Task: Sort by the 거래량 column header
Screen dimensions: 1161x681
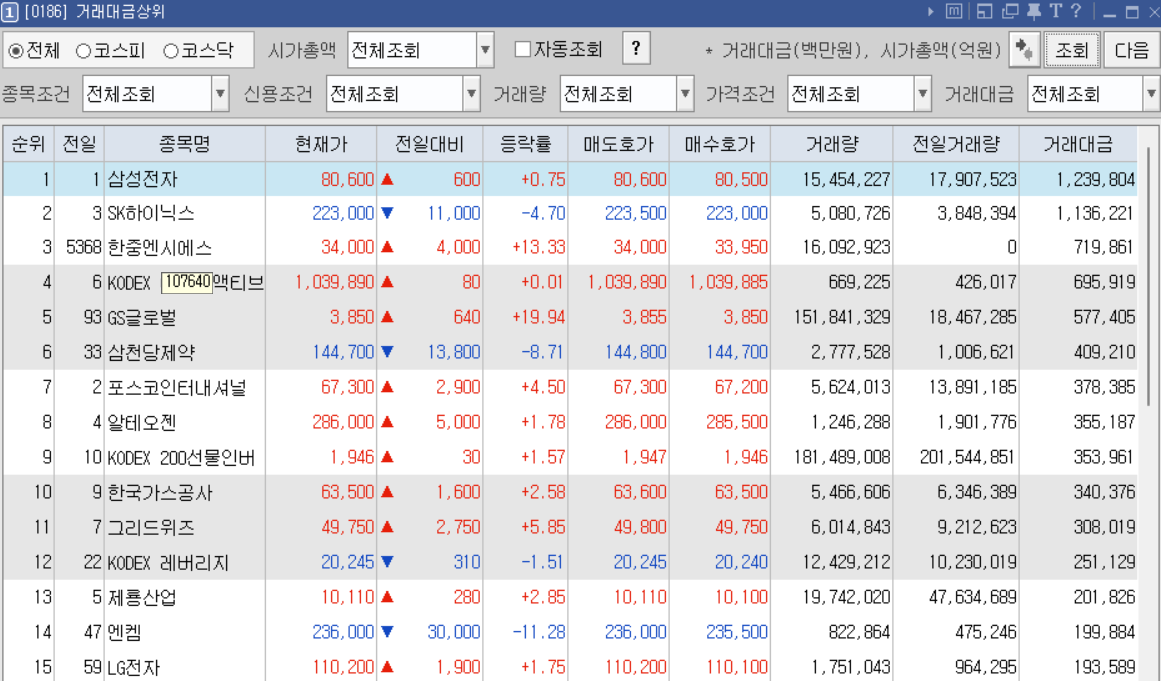Action: tap(832, 144)
